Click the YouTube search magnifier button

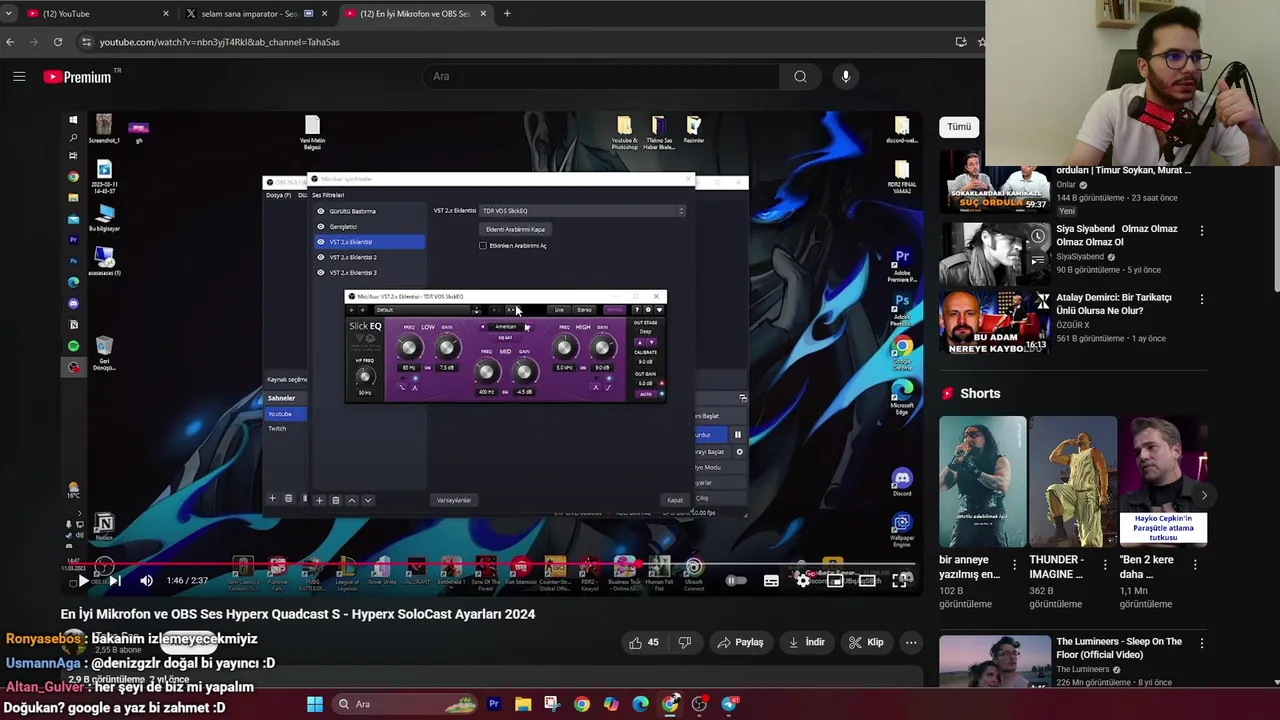tap(800, 76)
